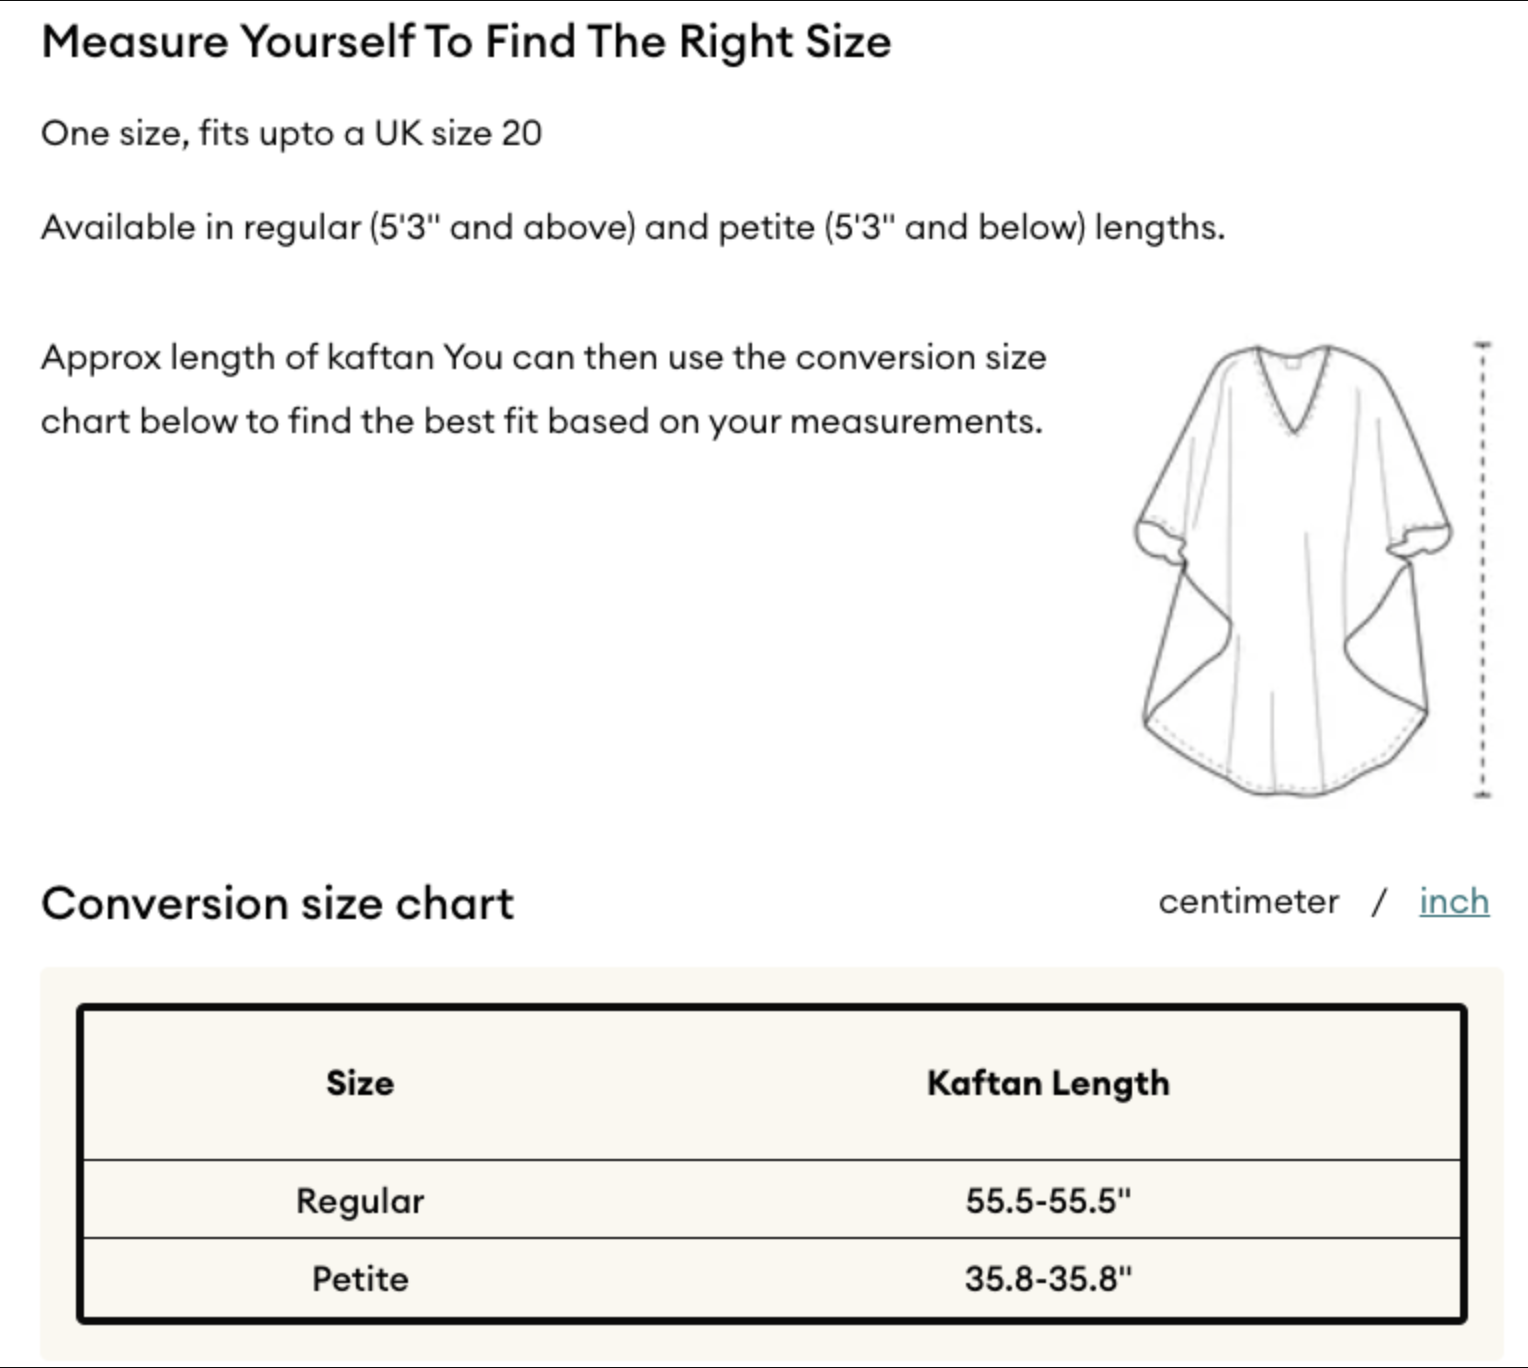Click the Measure Yourself To Find heading
1528x1368 pixels.
(466, 42)
